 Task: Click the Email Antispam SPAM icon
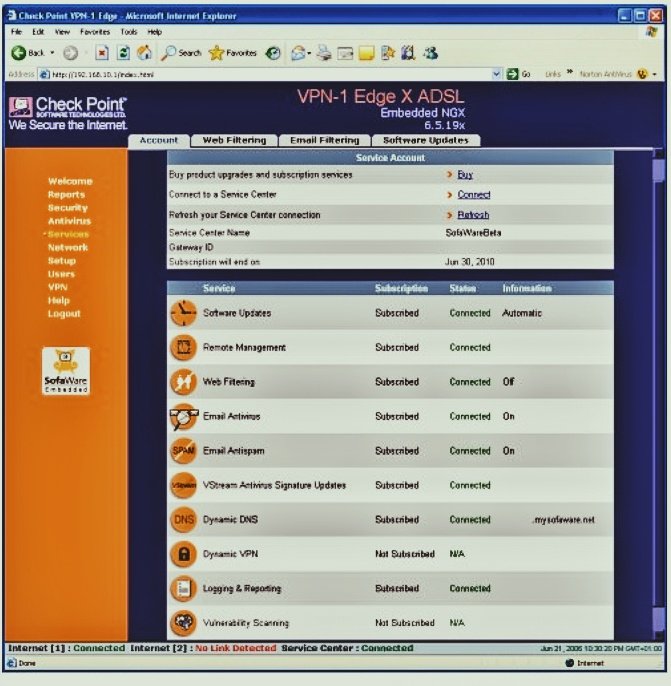coord(183,451)
